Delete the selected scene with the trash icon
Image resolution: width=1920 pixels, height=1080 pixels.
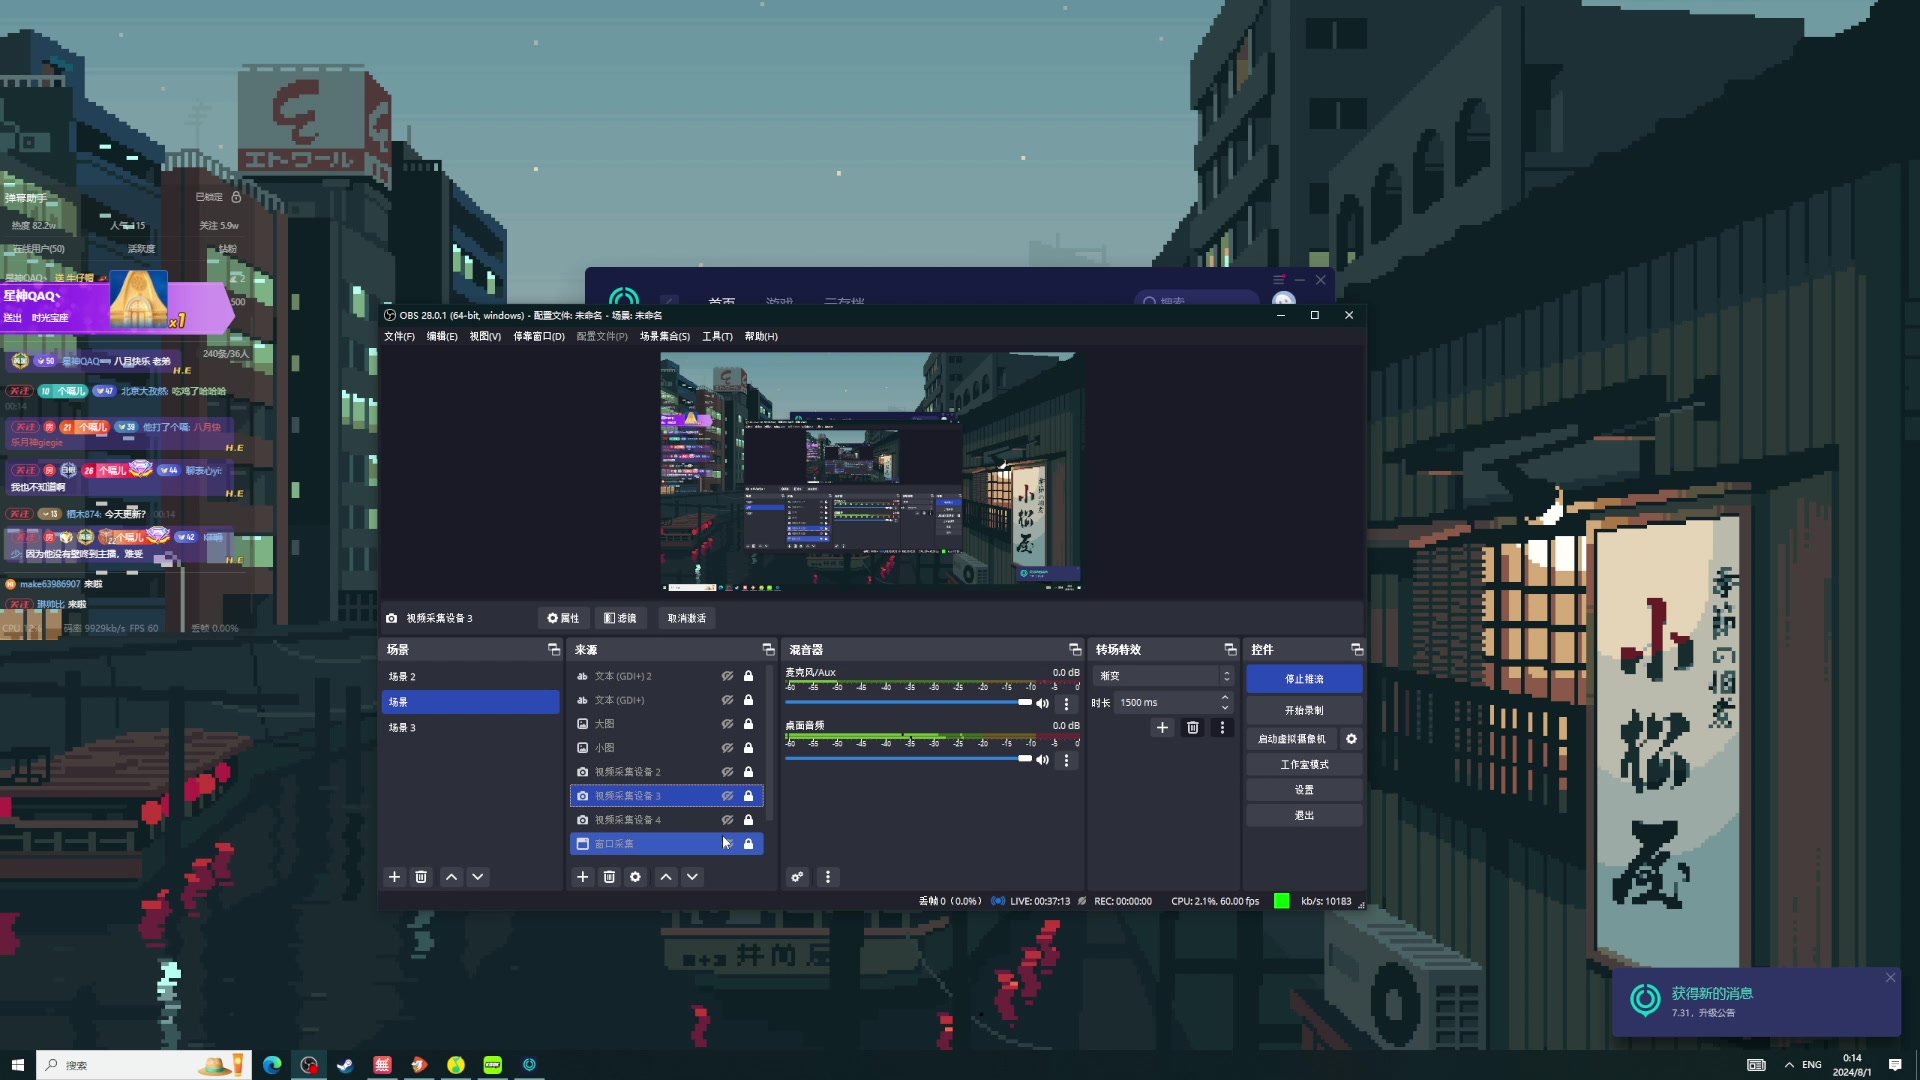click(x=421, y=877)
